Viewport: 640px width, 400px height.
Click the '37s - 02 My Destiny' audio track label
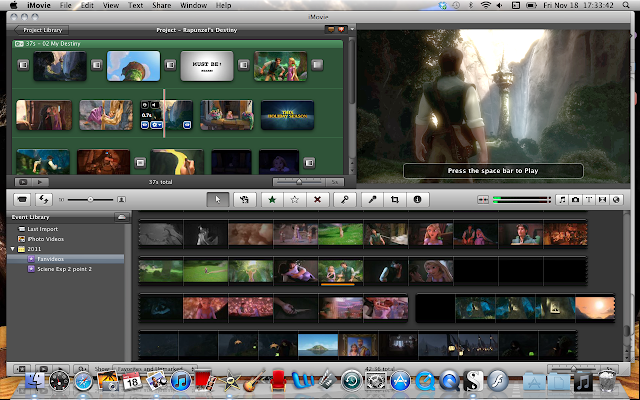point(53,44)
